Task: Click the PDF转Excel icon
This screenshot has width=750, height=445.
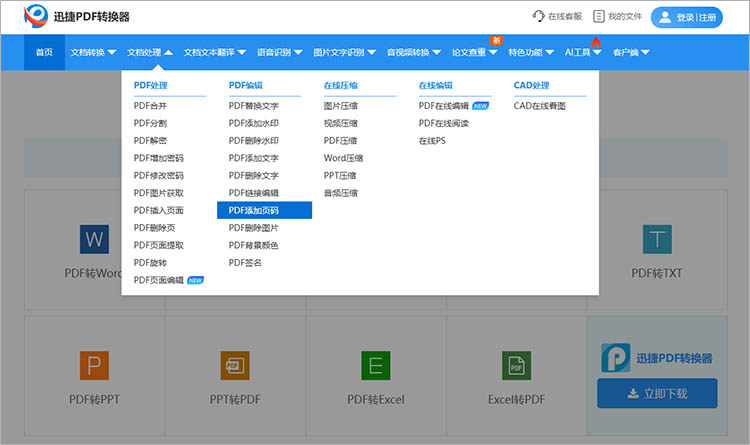Action: click(375, 366)
